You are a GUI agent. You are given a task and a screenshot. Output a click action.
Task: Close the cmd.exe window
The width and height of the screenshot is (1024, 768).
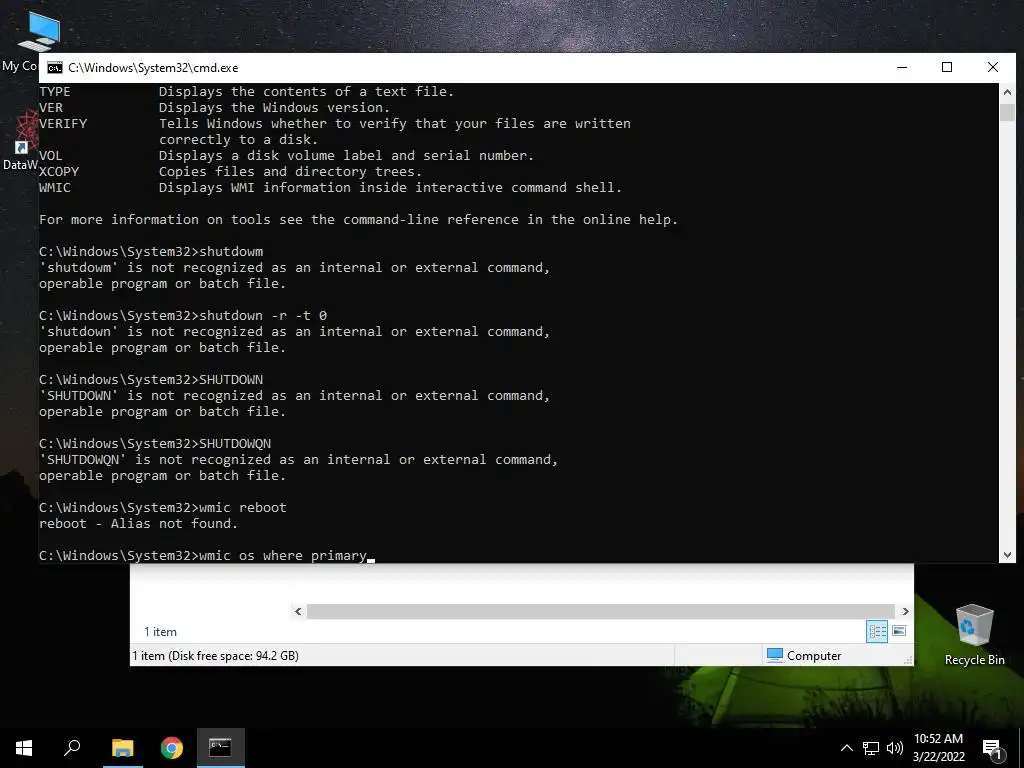coord(993,67)
